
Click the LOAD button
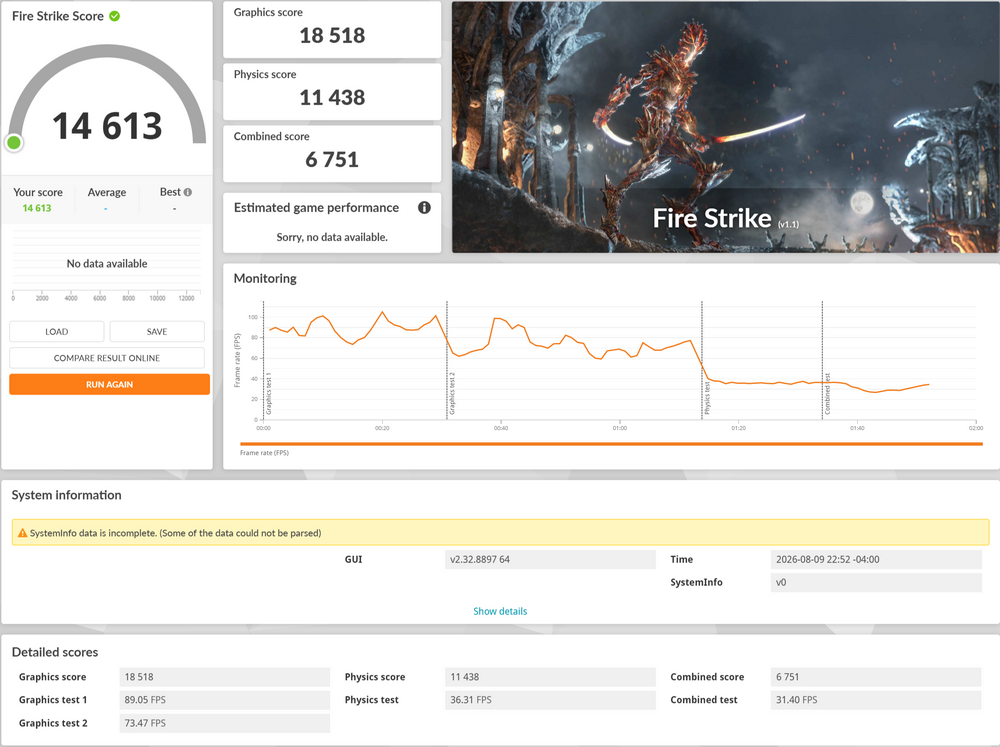(57, 332)
